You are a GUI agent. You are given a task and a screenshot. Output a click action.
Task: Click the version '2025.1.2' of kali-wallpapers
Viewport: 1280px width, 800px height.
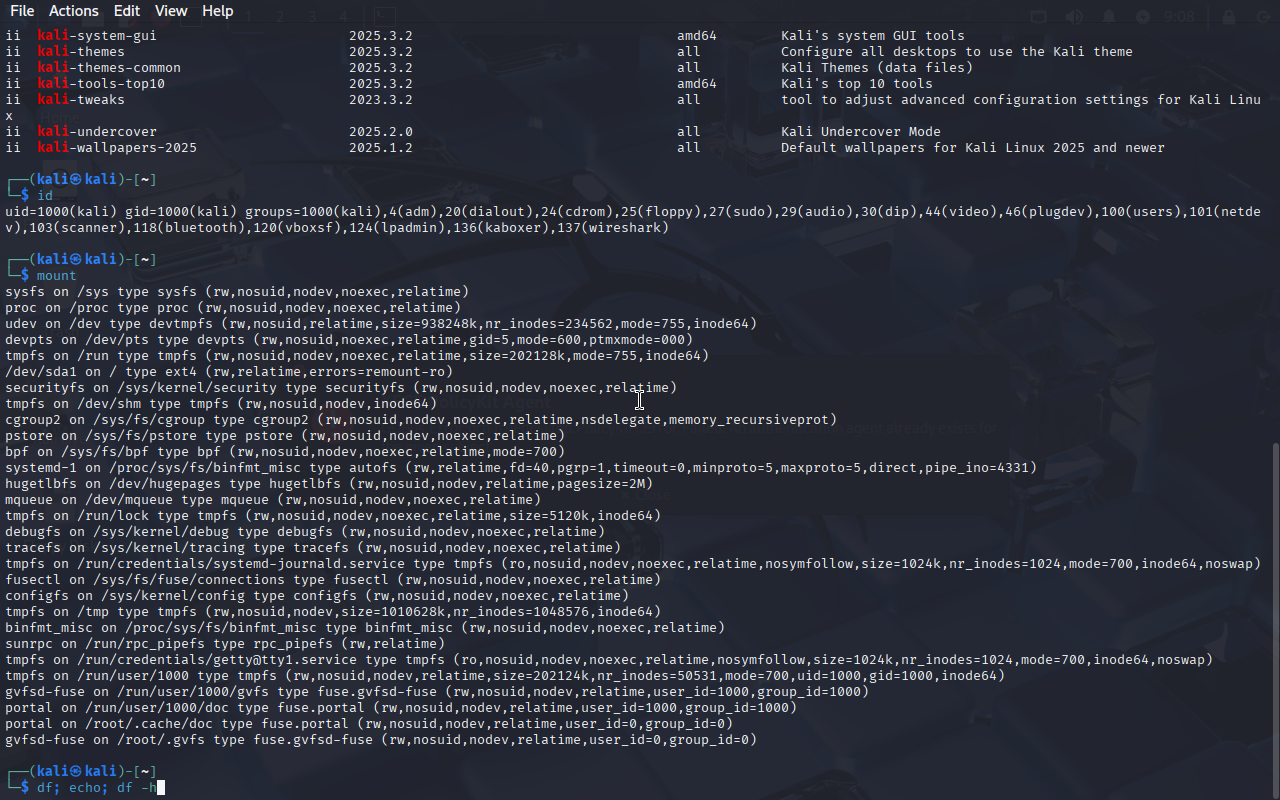click(x=381, y=147)
